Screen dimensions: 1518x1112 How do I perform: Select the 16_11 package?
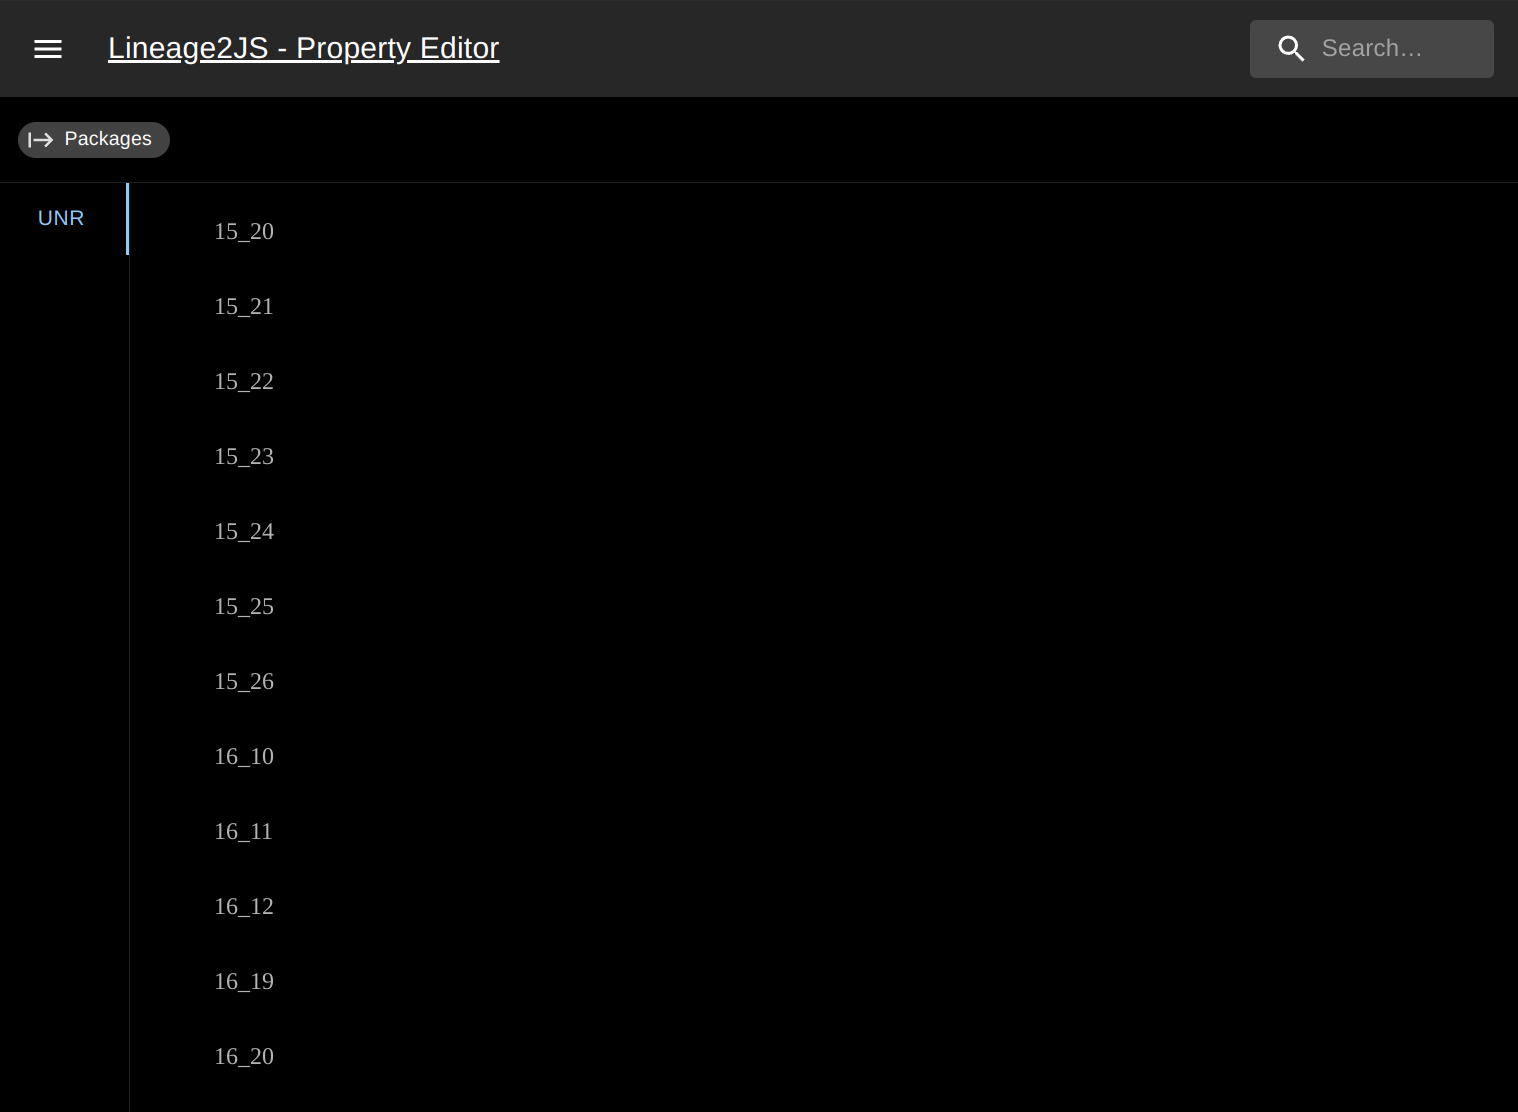pos(243,832)
